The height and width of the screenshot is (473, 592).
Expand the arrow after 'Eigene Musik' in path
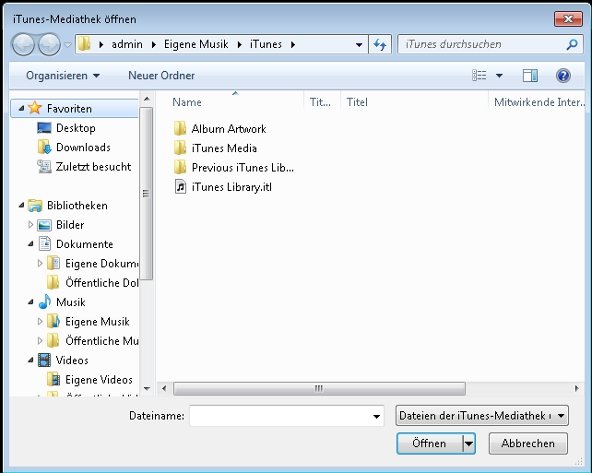click(239, 45)
